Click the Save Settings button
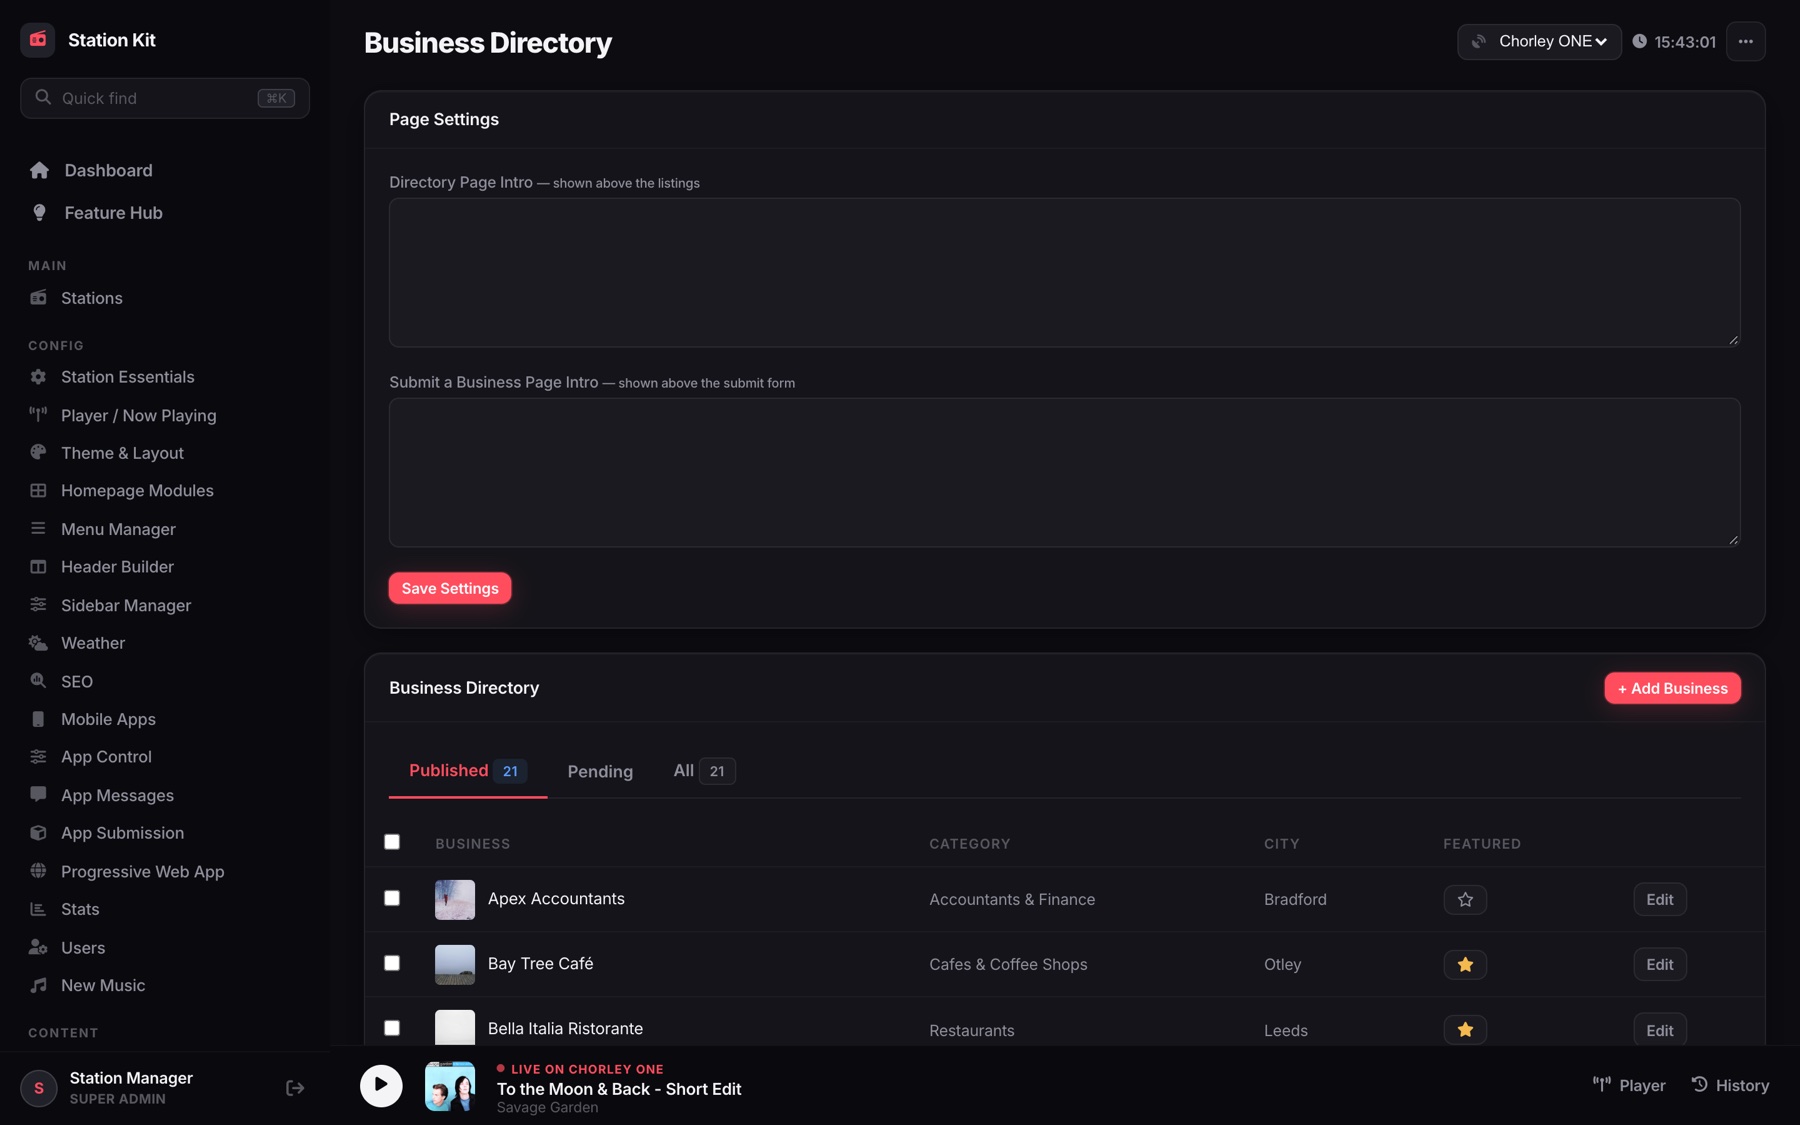1800x1125 pixels. [450, 588]
